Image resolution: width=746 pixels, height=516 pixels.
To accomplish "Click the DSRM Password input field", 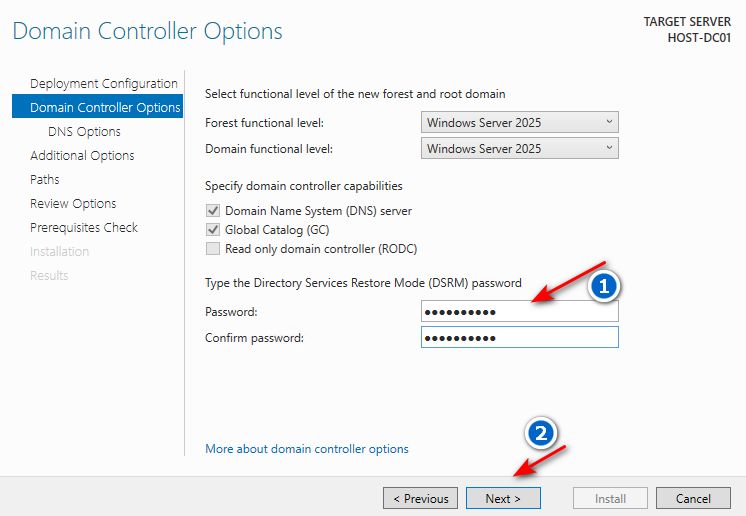I will pos(519,312).
